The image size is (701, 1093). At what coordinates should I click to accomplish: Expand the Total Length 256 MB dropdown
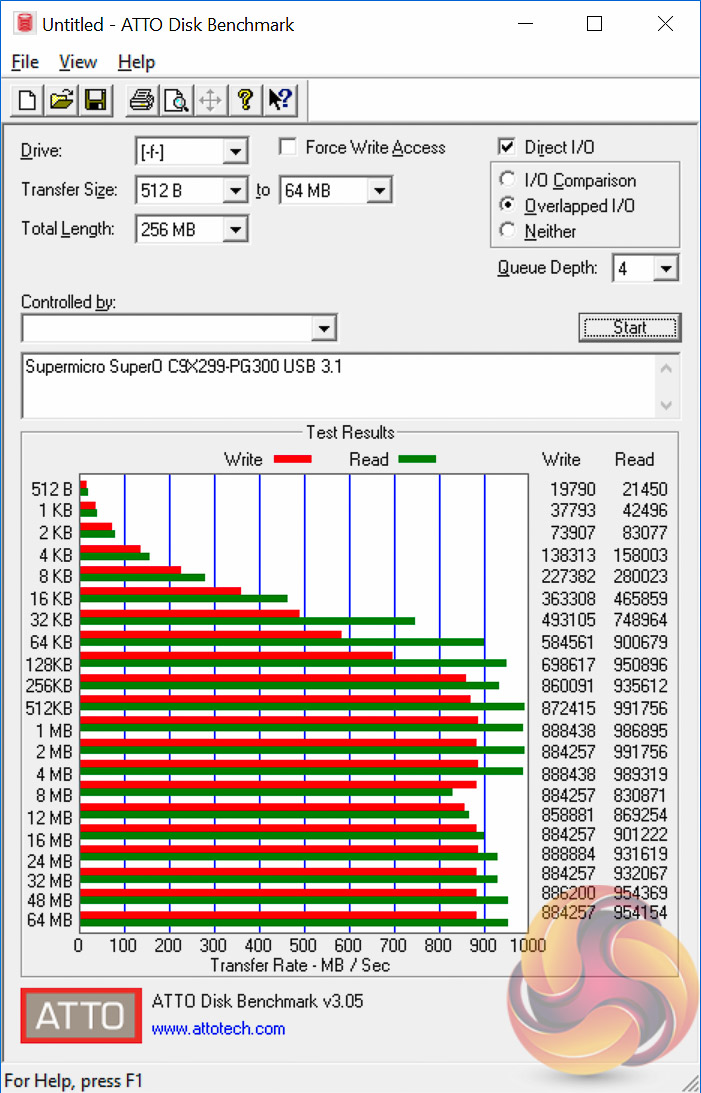pos(236,229)
